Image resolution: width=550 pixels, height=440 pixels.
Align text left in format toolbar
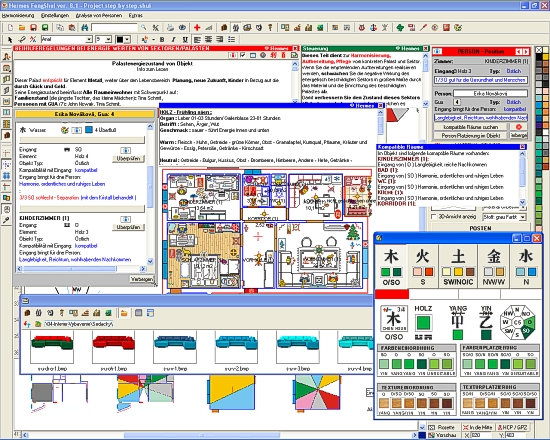point(197,39)
